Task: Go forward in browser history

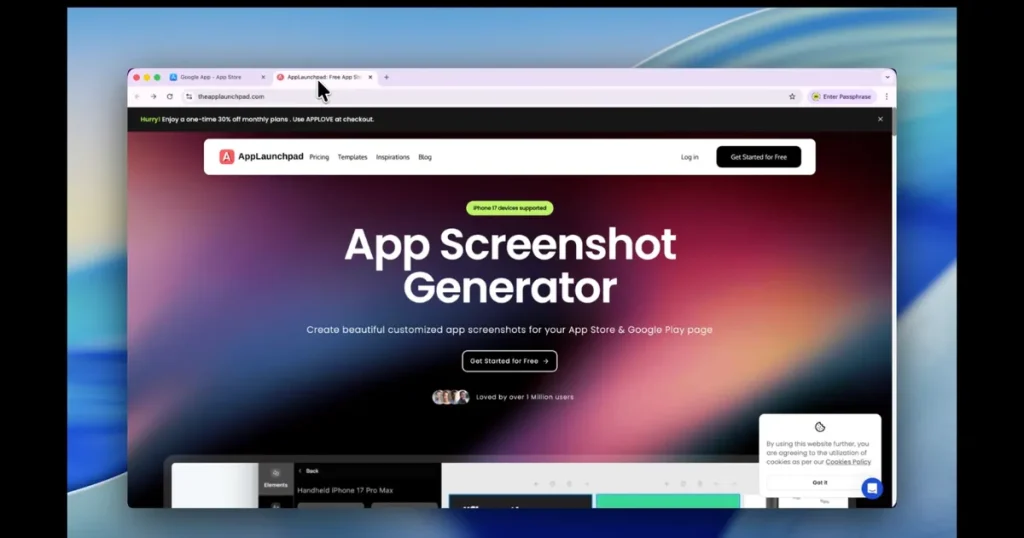Action: (x=153, y=97)
